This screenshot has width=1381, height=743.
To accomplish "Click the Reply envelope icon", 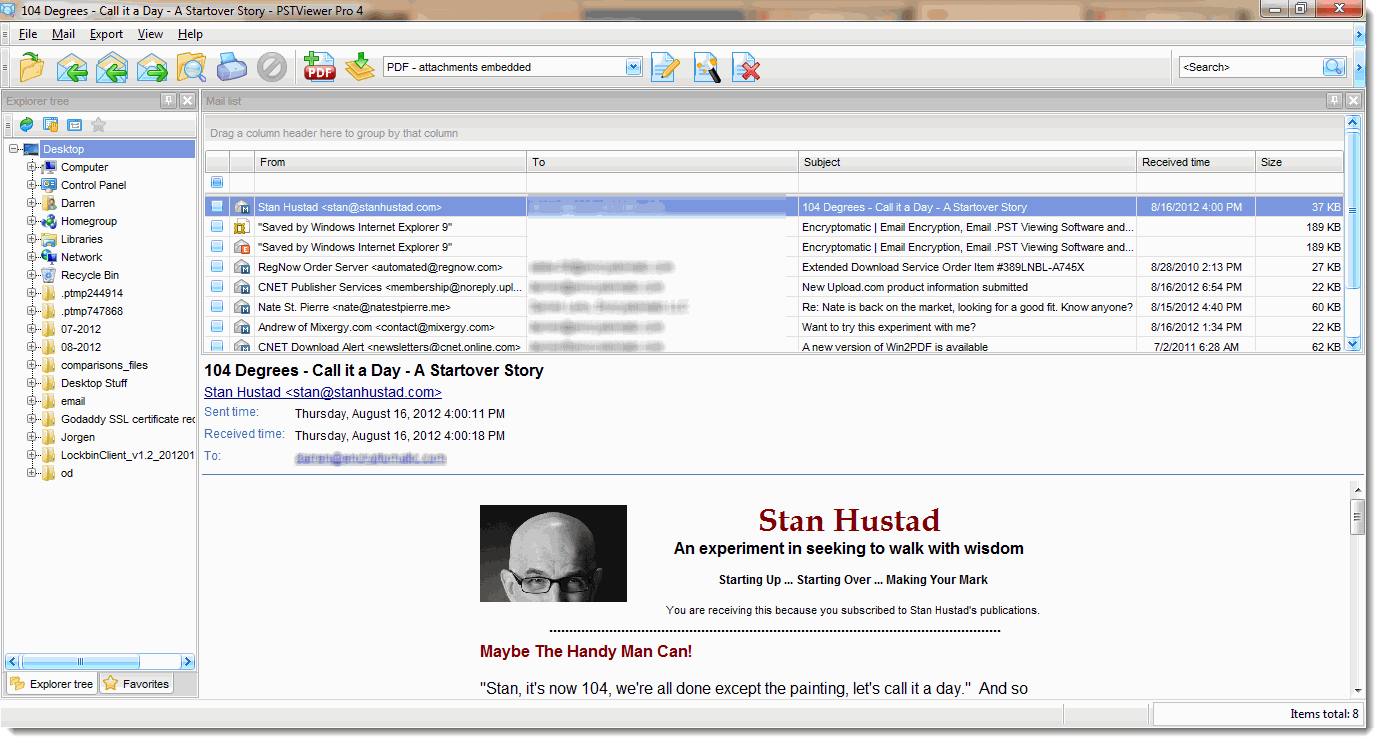I will point(72,67).
